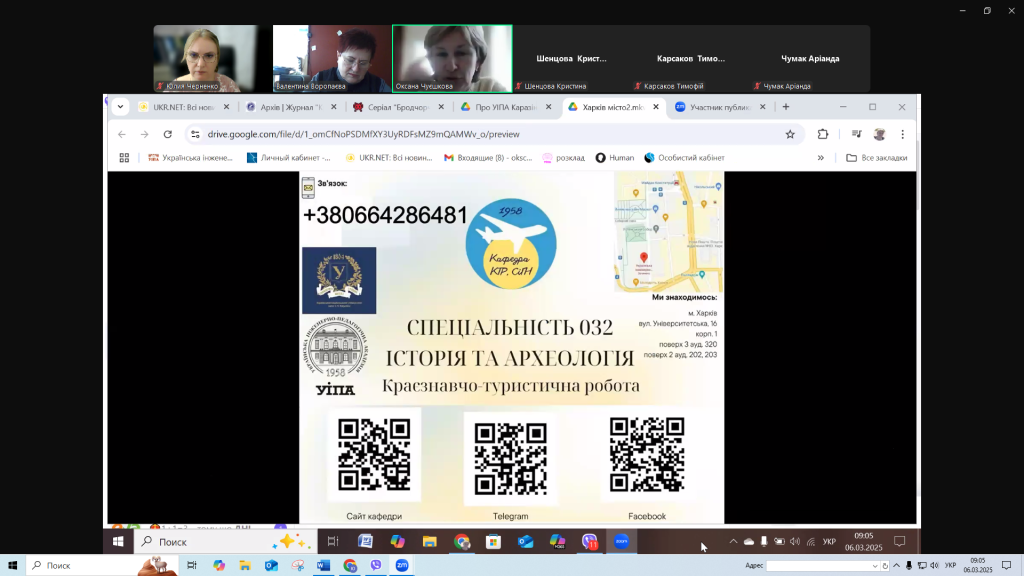Click Microsoft Store icon on shared taskbar
This screenshot has width=1024, height=576.
pyautogui.click(x=493, y=541)
